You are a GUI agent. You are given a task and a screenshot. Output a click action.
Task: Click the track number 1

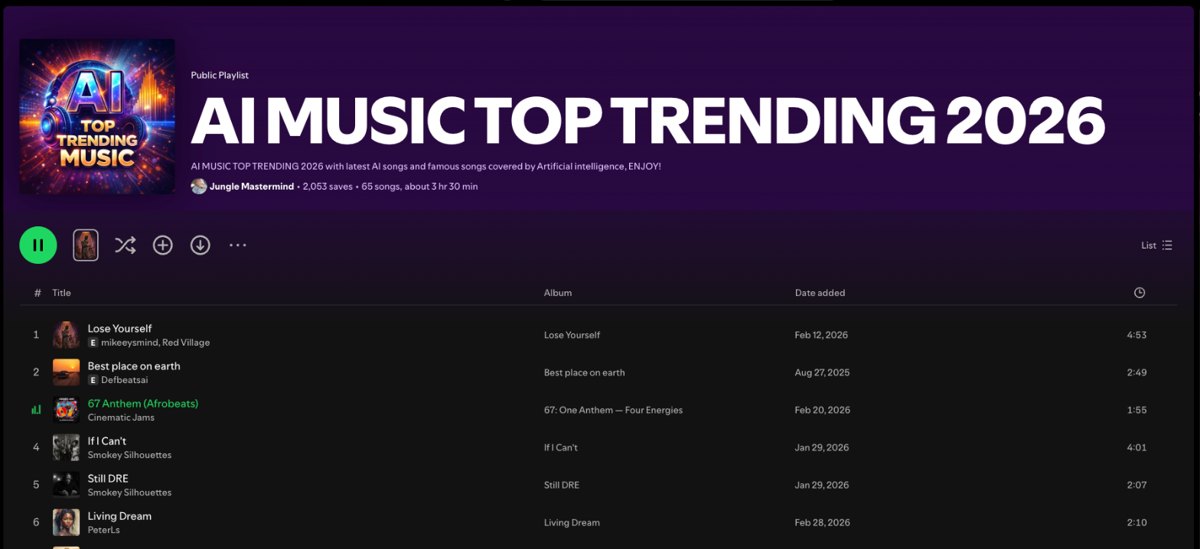37,335
